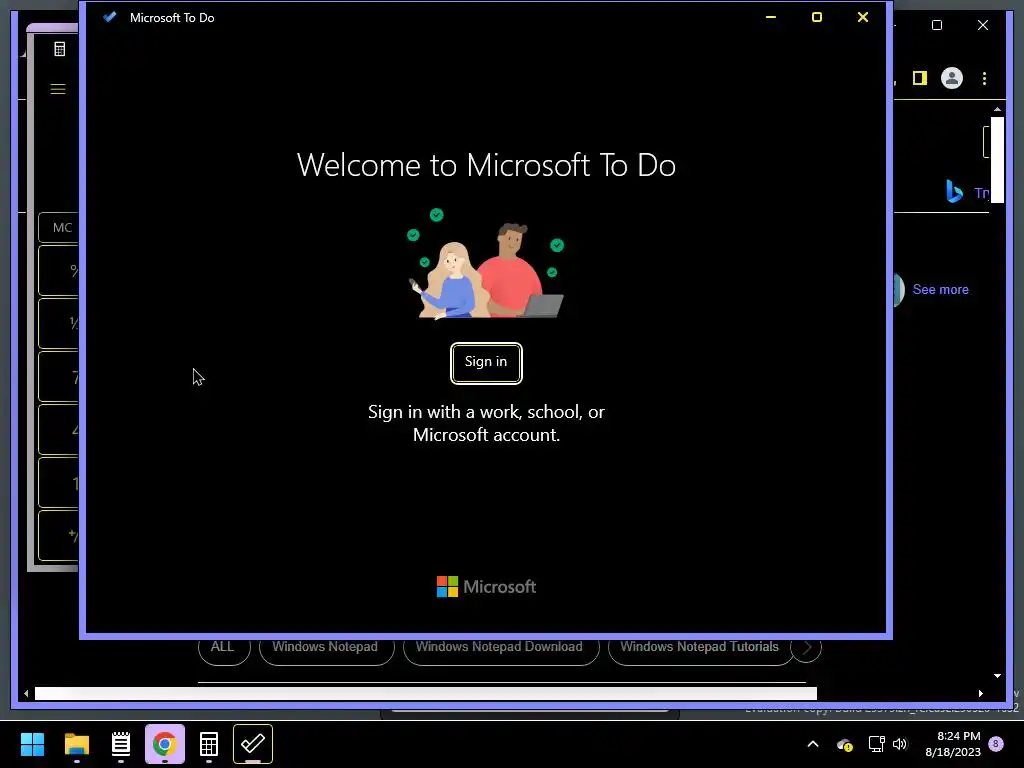Click the horizontal scrollbar left arrow
Viewport: 1024px width, 768px height.
tap(26, 694)
